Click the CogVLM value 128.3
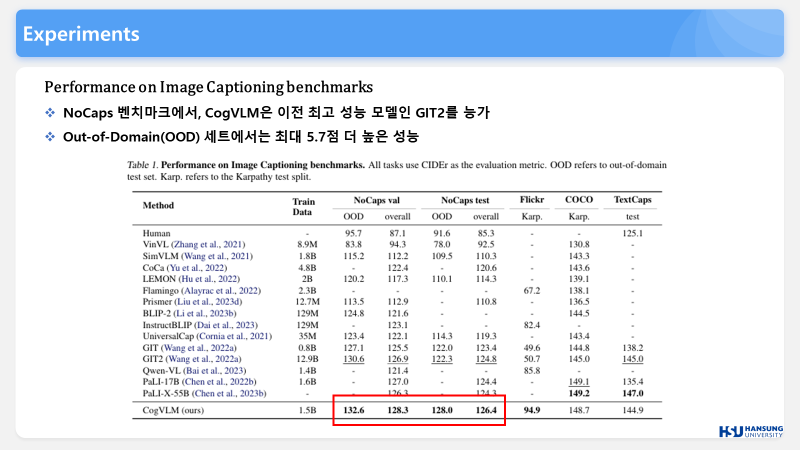 (397, 410)
